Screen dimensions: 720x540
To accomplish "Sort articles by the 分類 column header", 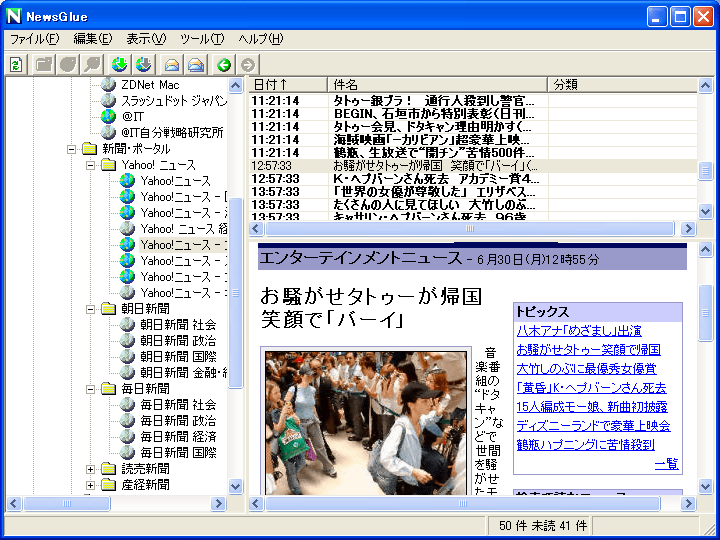I will [622, 84].
